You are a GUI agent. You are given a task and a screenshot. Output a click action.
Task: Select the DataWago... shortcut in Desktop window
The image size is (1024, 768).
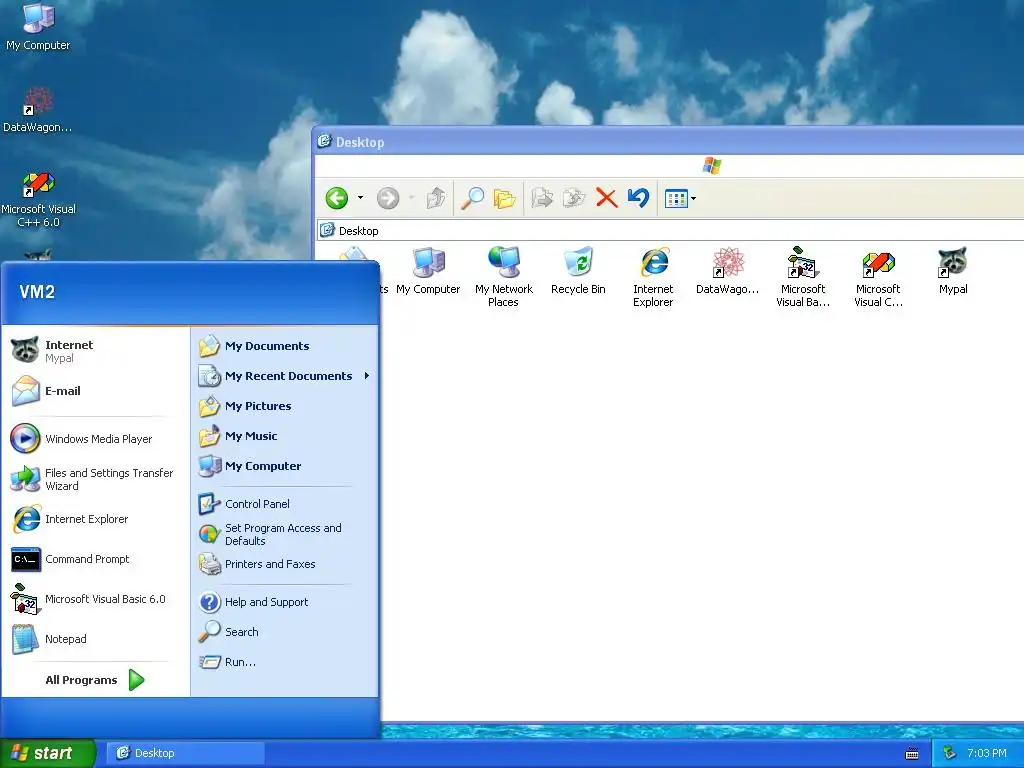pos(728,272)
